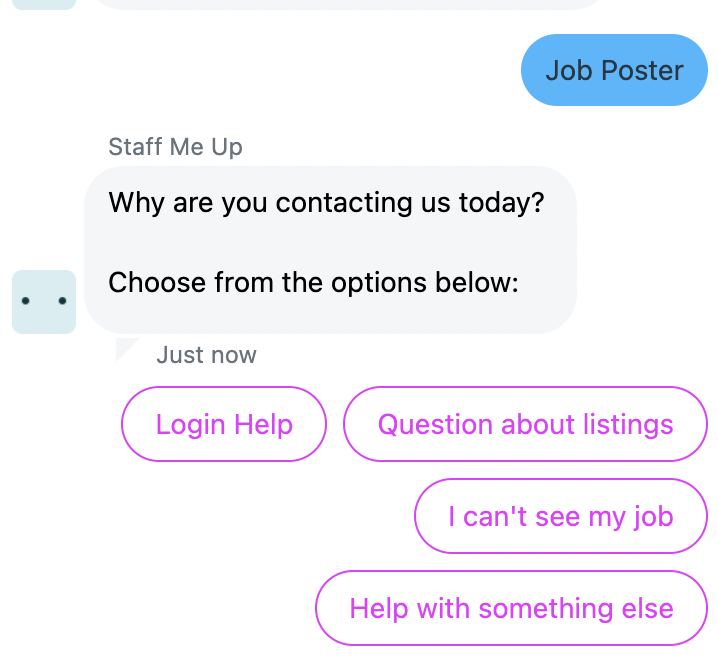The image size is (718, 672).
Task: Click the blue Job Poster reply bubble
Action: (x=615, y=70)
